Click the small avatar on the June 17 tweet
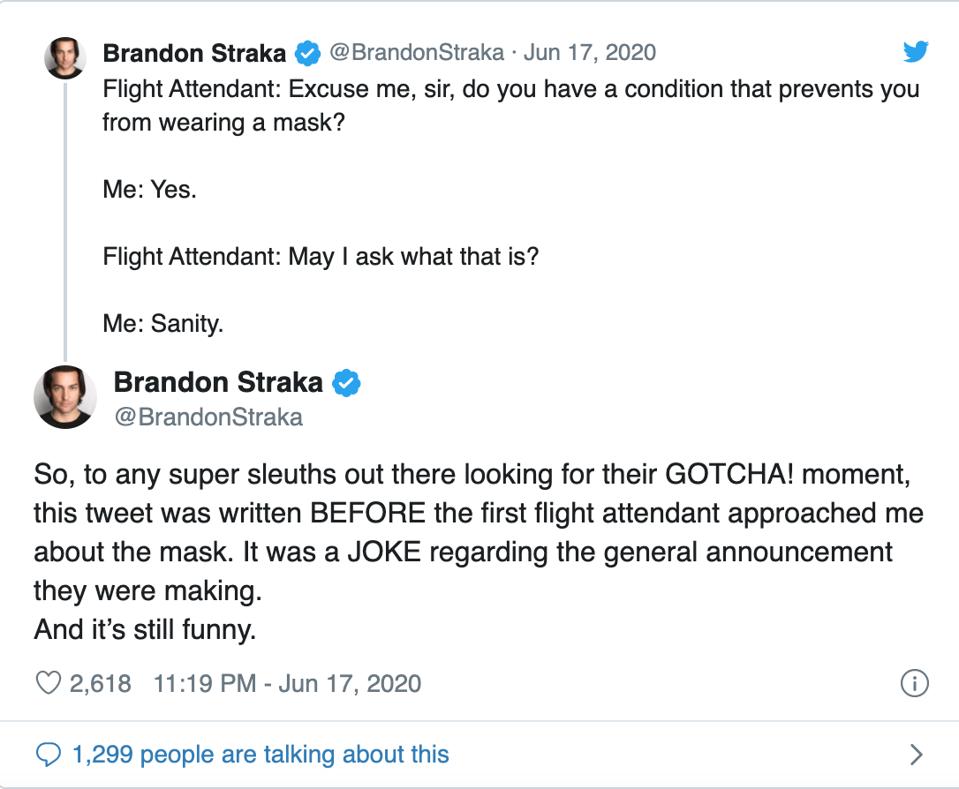The image size is (959, 789). tap(63, 56)
